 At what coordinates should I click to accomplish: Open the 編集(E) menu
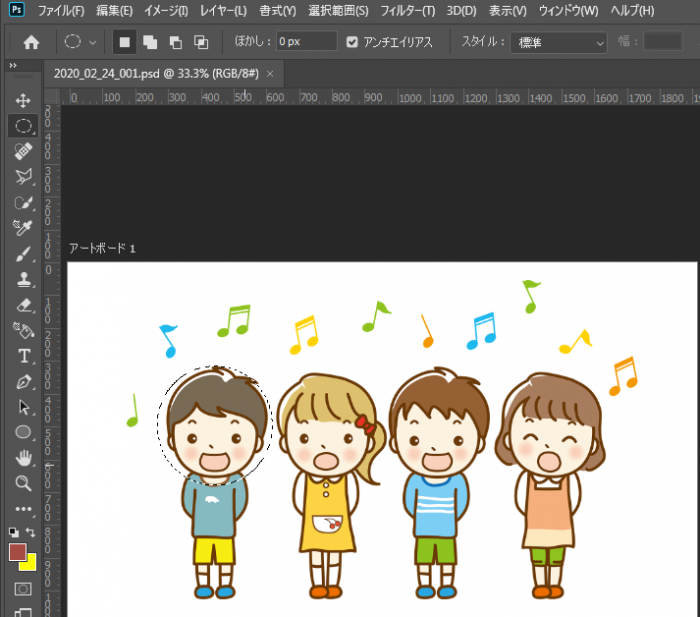(114, 10)
